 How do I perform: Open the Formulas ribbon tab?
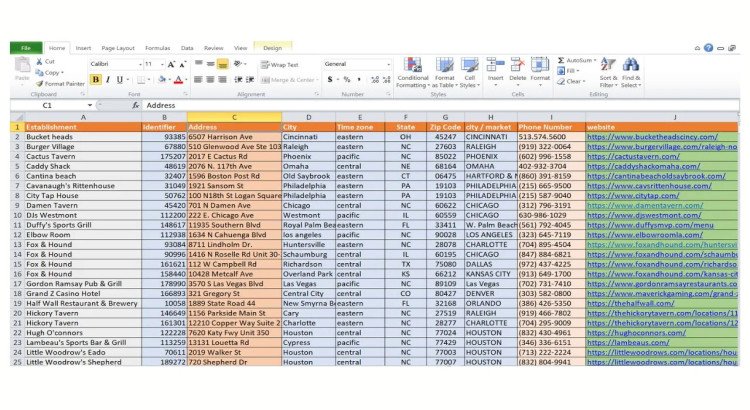[x=157, y=48]
